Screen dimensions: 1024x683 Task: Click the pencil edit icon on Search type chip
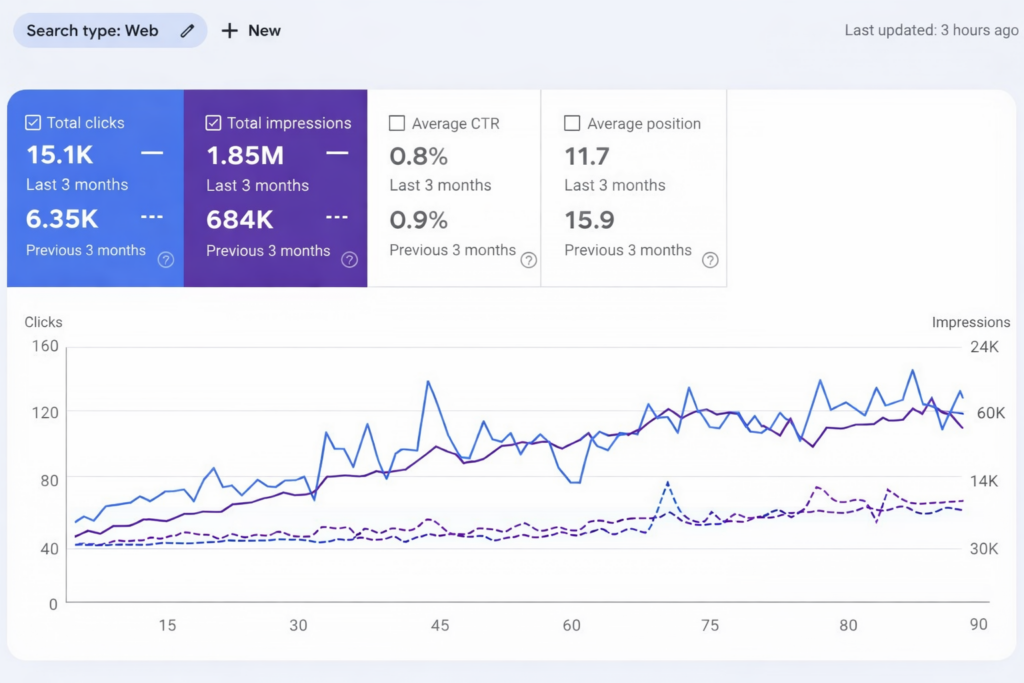[x=187, y=31]
